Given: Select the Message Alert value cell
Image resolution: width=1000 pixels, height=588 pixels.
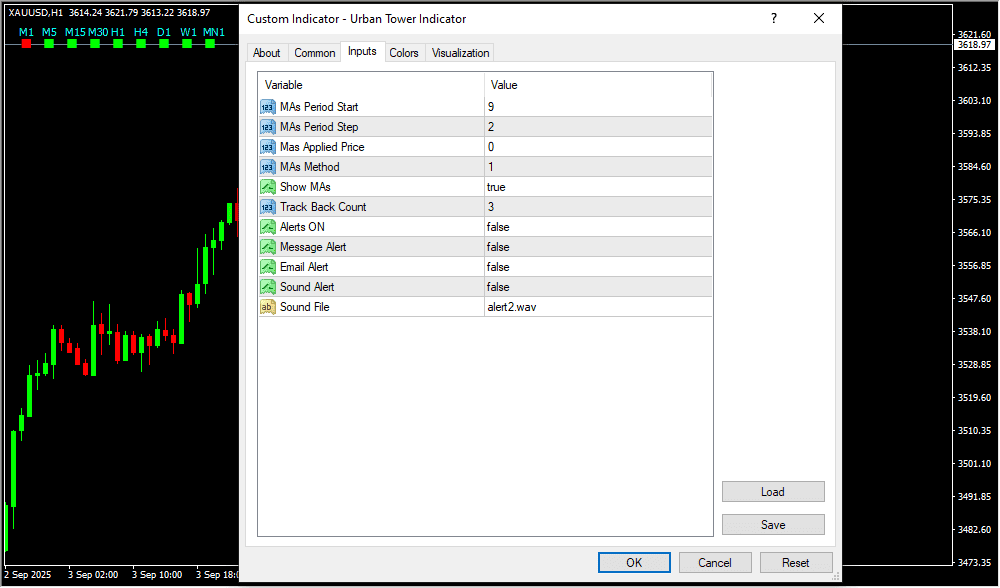Looking at the screenshot, I should point(598,247).
